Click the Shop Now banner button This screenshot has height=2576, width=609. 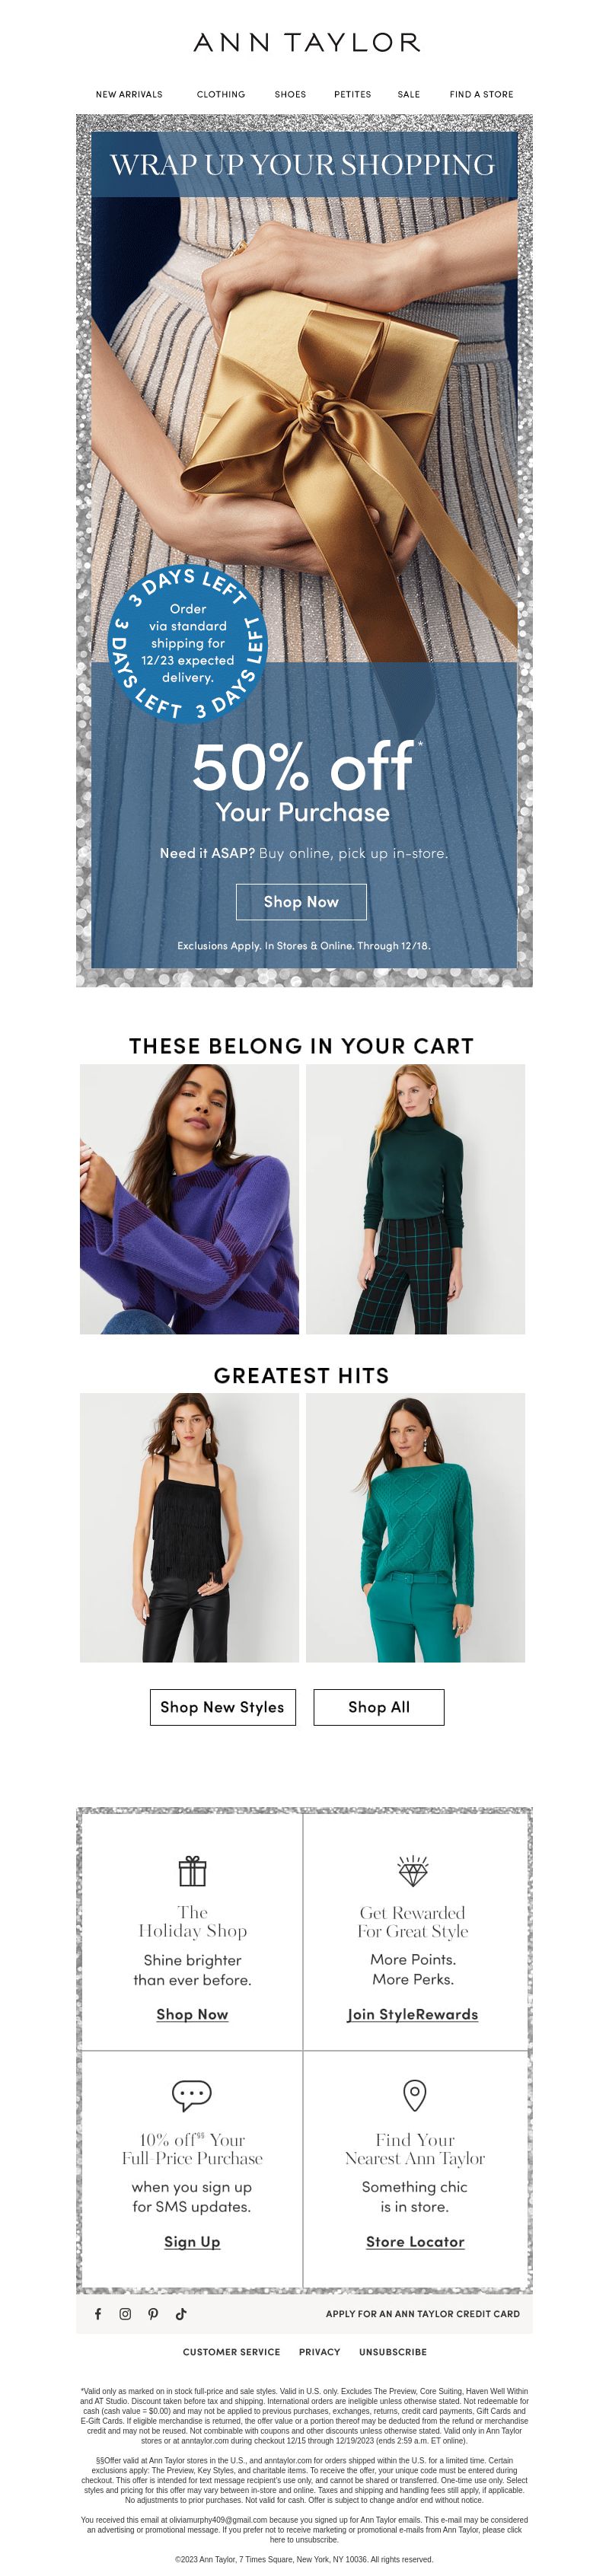click(x=301, y=901)
